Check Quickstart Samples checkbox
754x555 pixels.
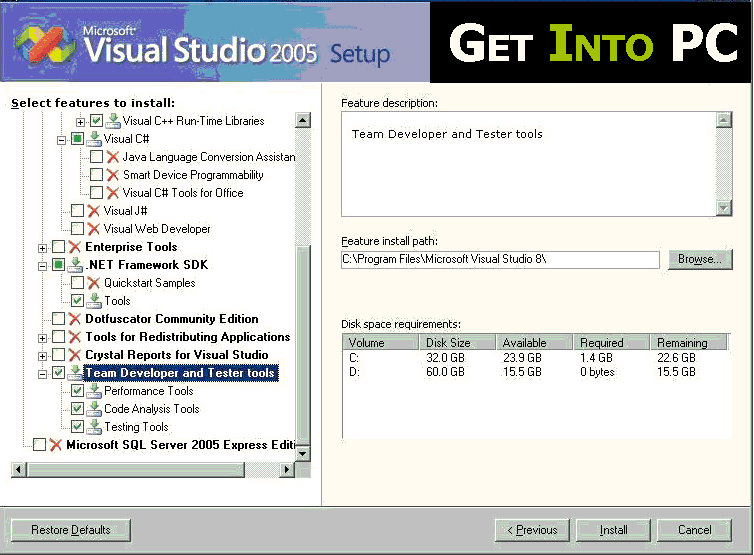[x=77, y=283]
